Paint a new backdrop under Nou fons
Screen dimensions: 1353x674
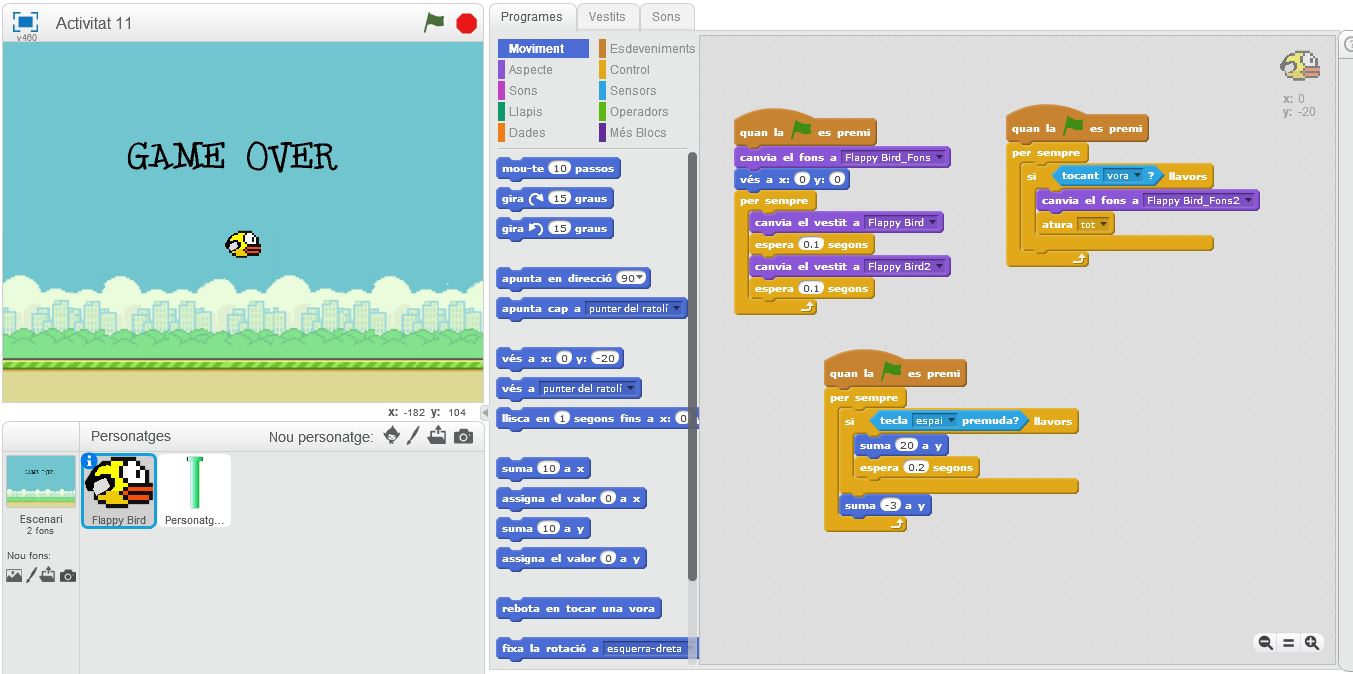[31, 575]
